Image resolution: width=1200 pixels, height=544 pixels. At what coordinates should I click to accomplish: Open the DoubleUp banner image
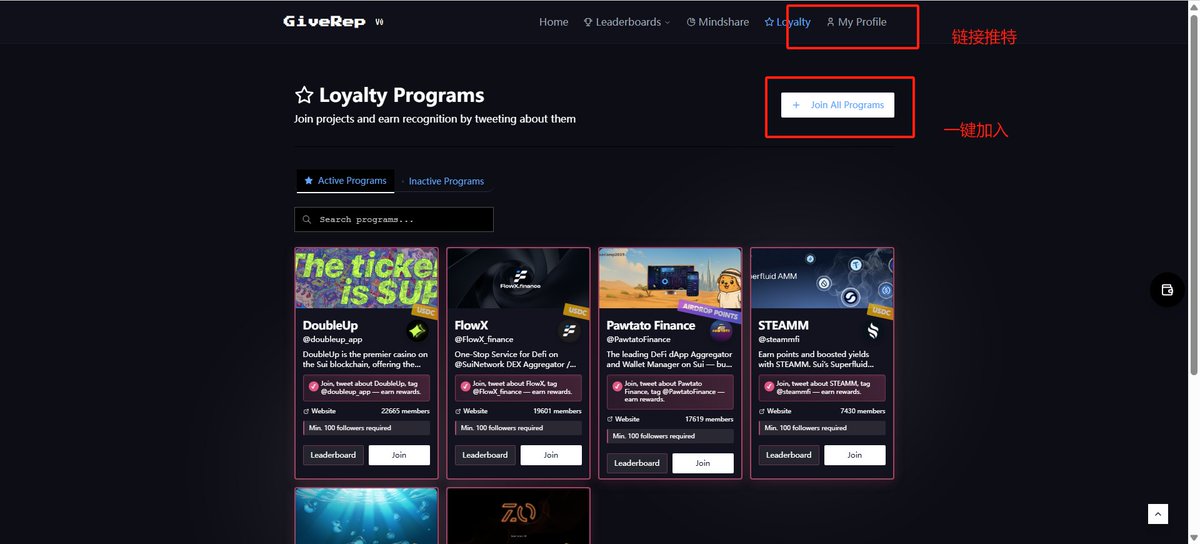(x=366, y=278)
